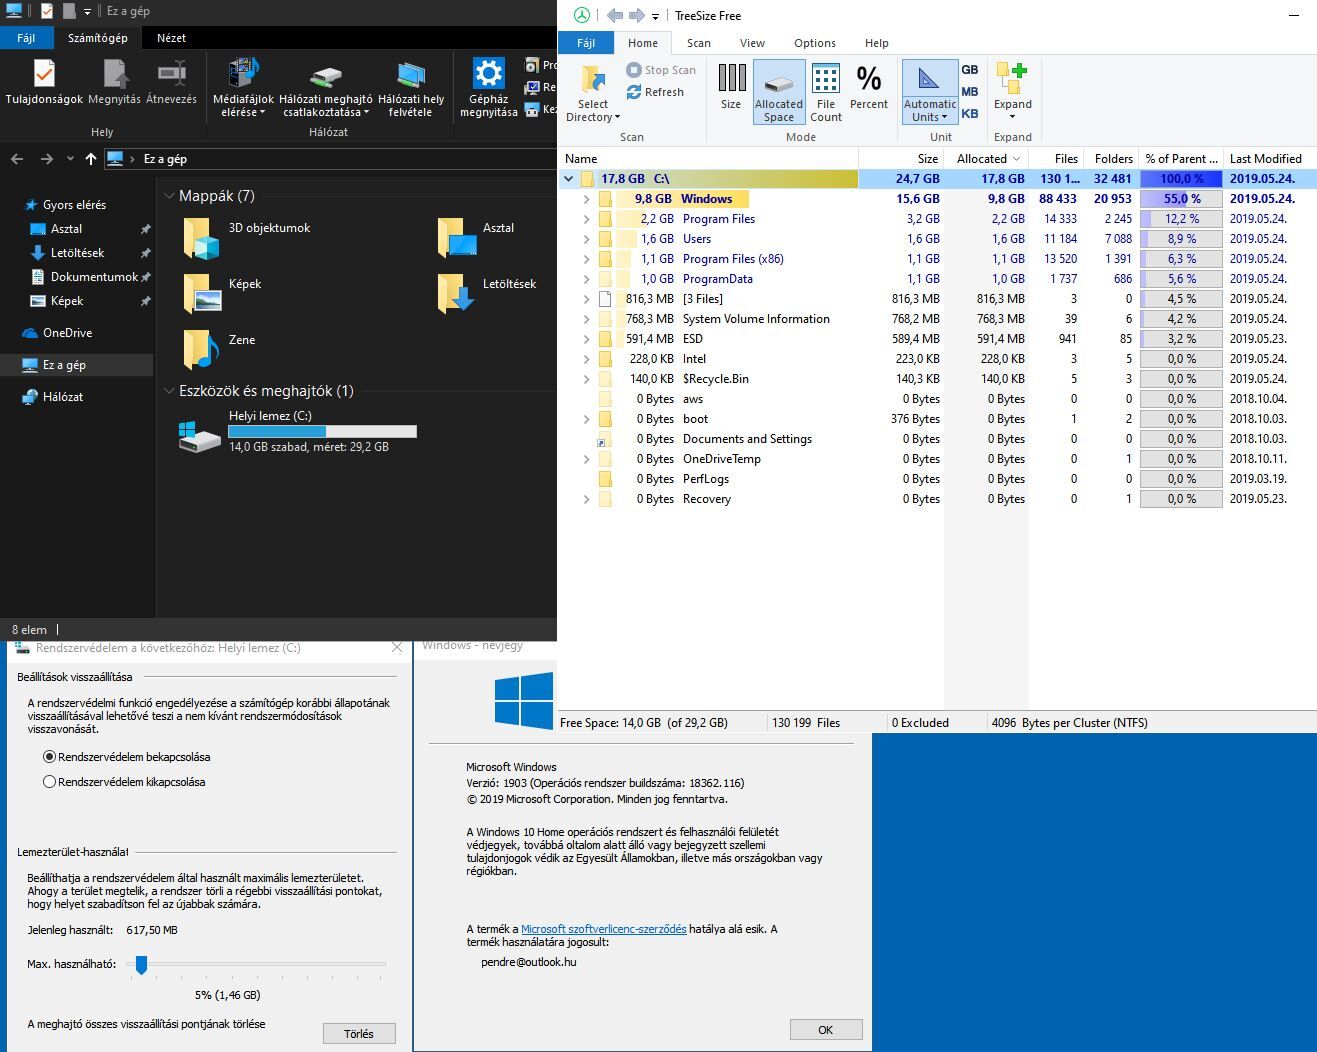The width and height of the screenshot is (1317, 1052).
Task: Open TreeSize View tab
Action: tap(752, 43)
